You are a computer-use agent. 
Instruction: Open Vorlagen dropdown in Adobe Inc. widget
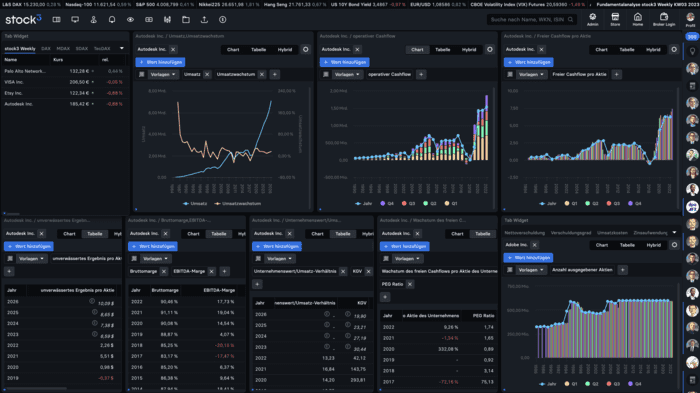coord(531,270)
